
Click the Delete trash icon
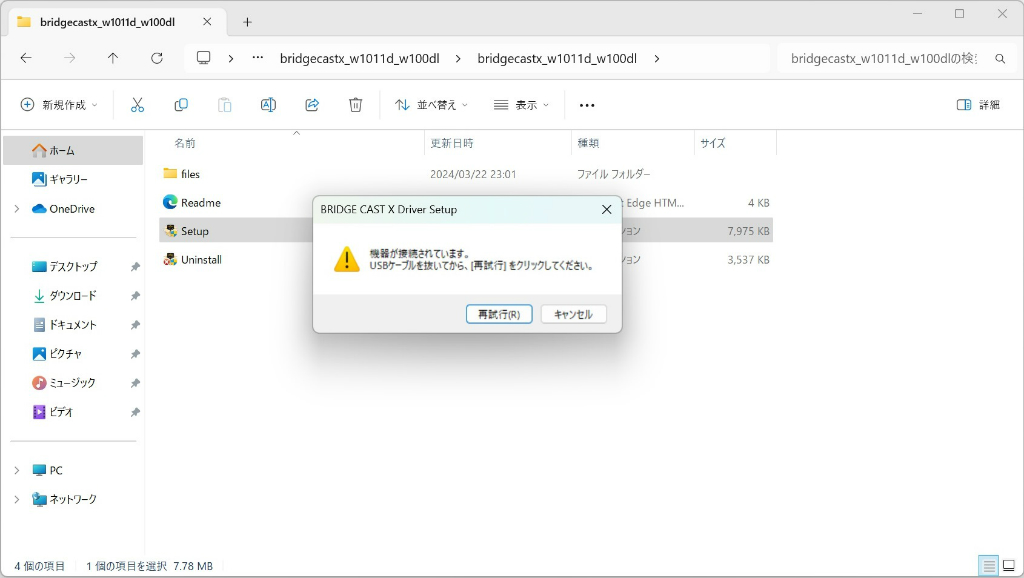(x=355, y=105)
